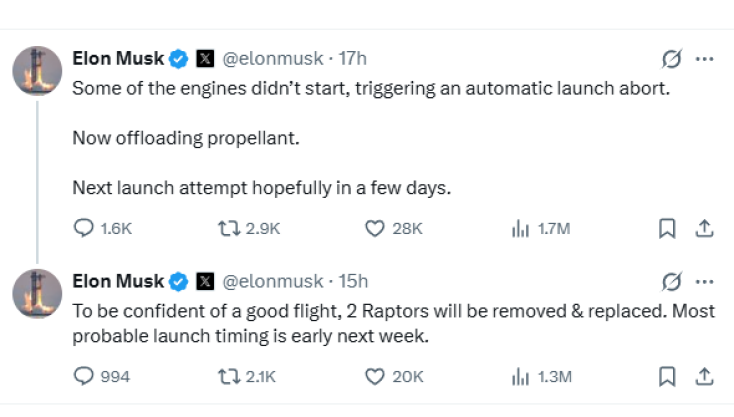Viewport: 734px width, 417px height.
Task: Share the launch abort tweet
Action: tap(704, 228)
